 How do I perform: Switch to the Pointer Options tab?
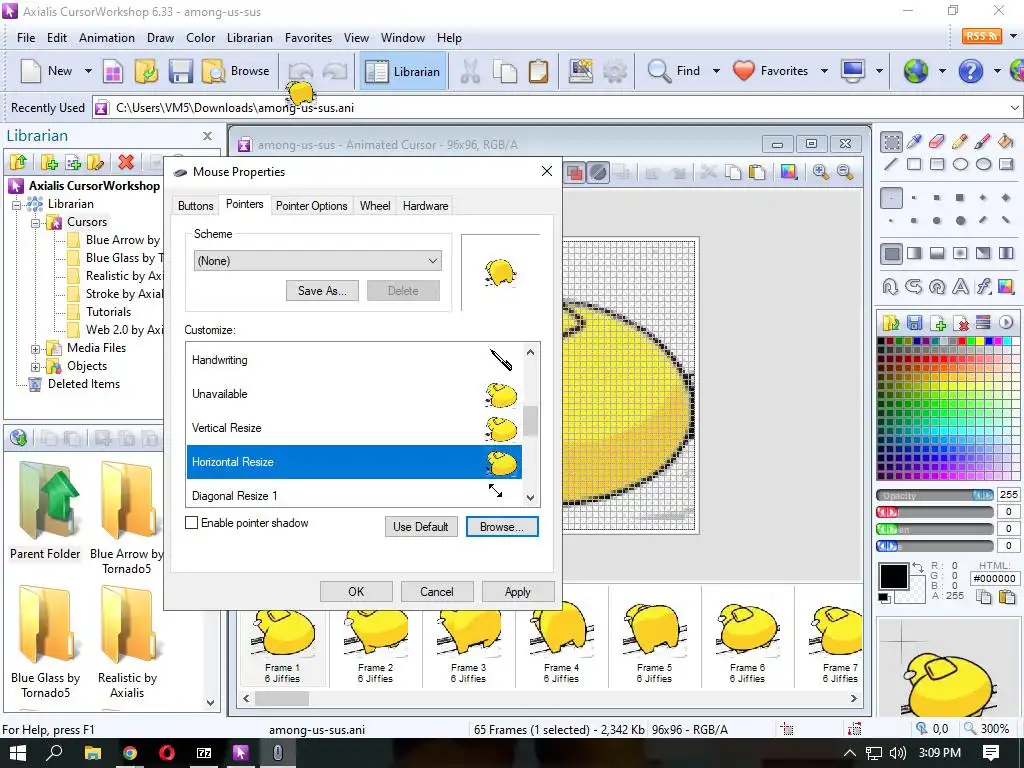click(312, 206)
